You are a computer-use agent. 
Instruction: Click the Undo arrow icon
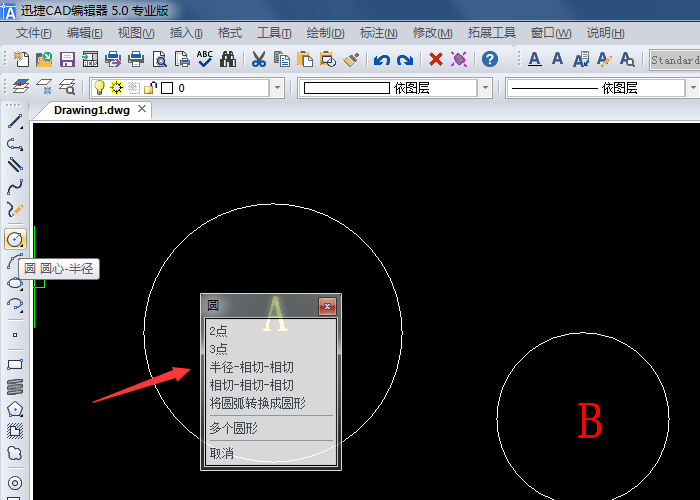[x=381, y=60]
